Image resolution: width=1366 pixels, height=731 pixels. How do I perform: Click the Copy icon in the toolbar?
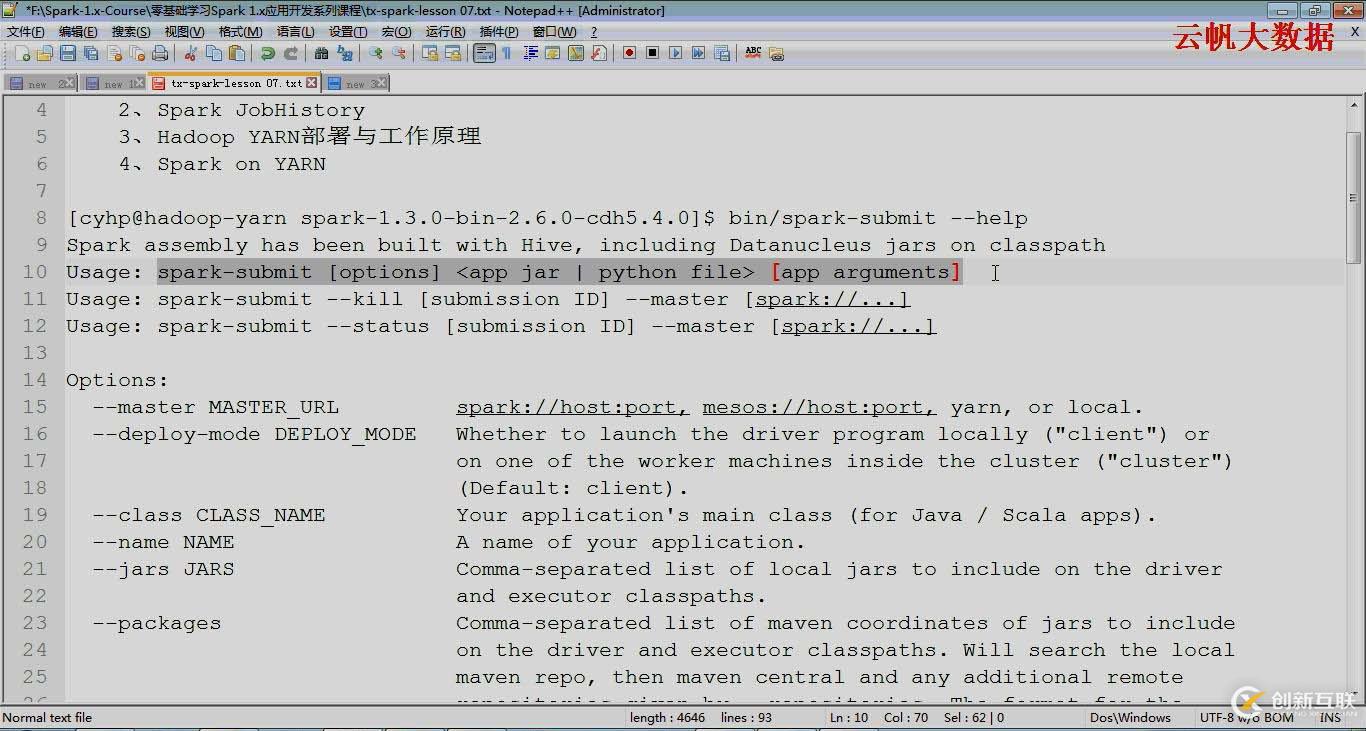[213, 53]
